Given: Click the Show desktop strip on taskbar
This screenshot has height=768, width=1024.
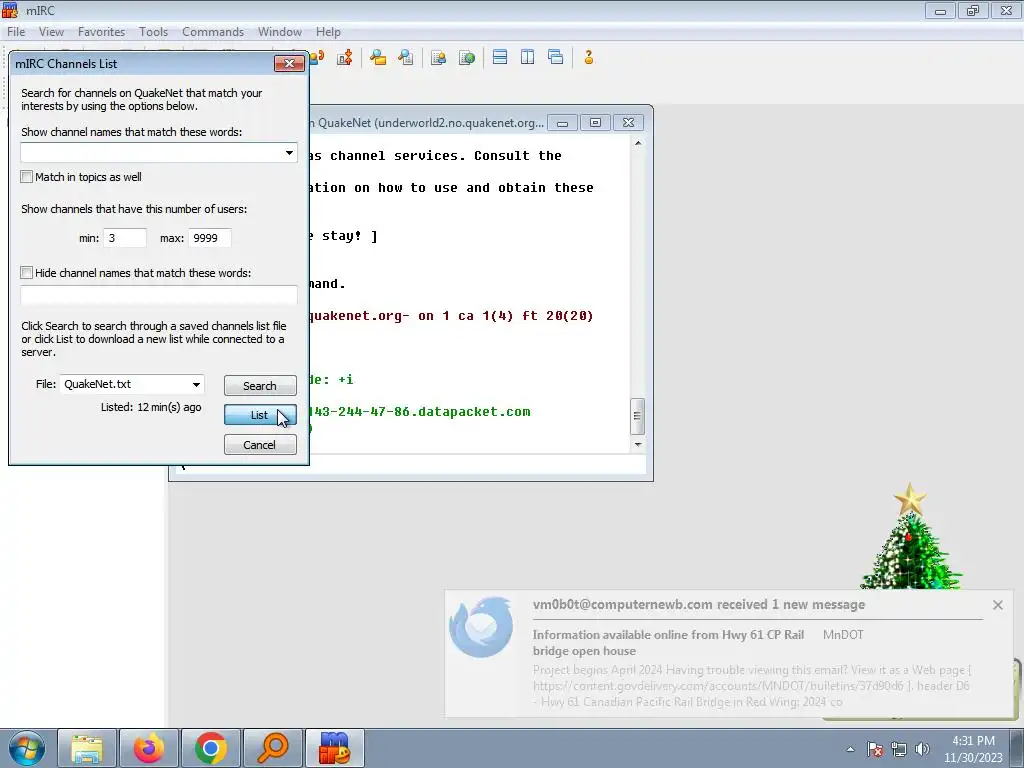Looking at the screenshot, I should pyautogui.click(x=1017, y=748).
